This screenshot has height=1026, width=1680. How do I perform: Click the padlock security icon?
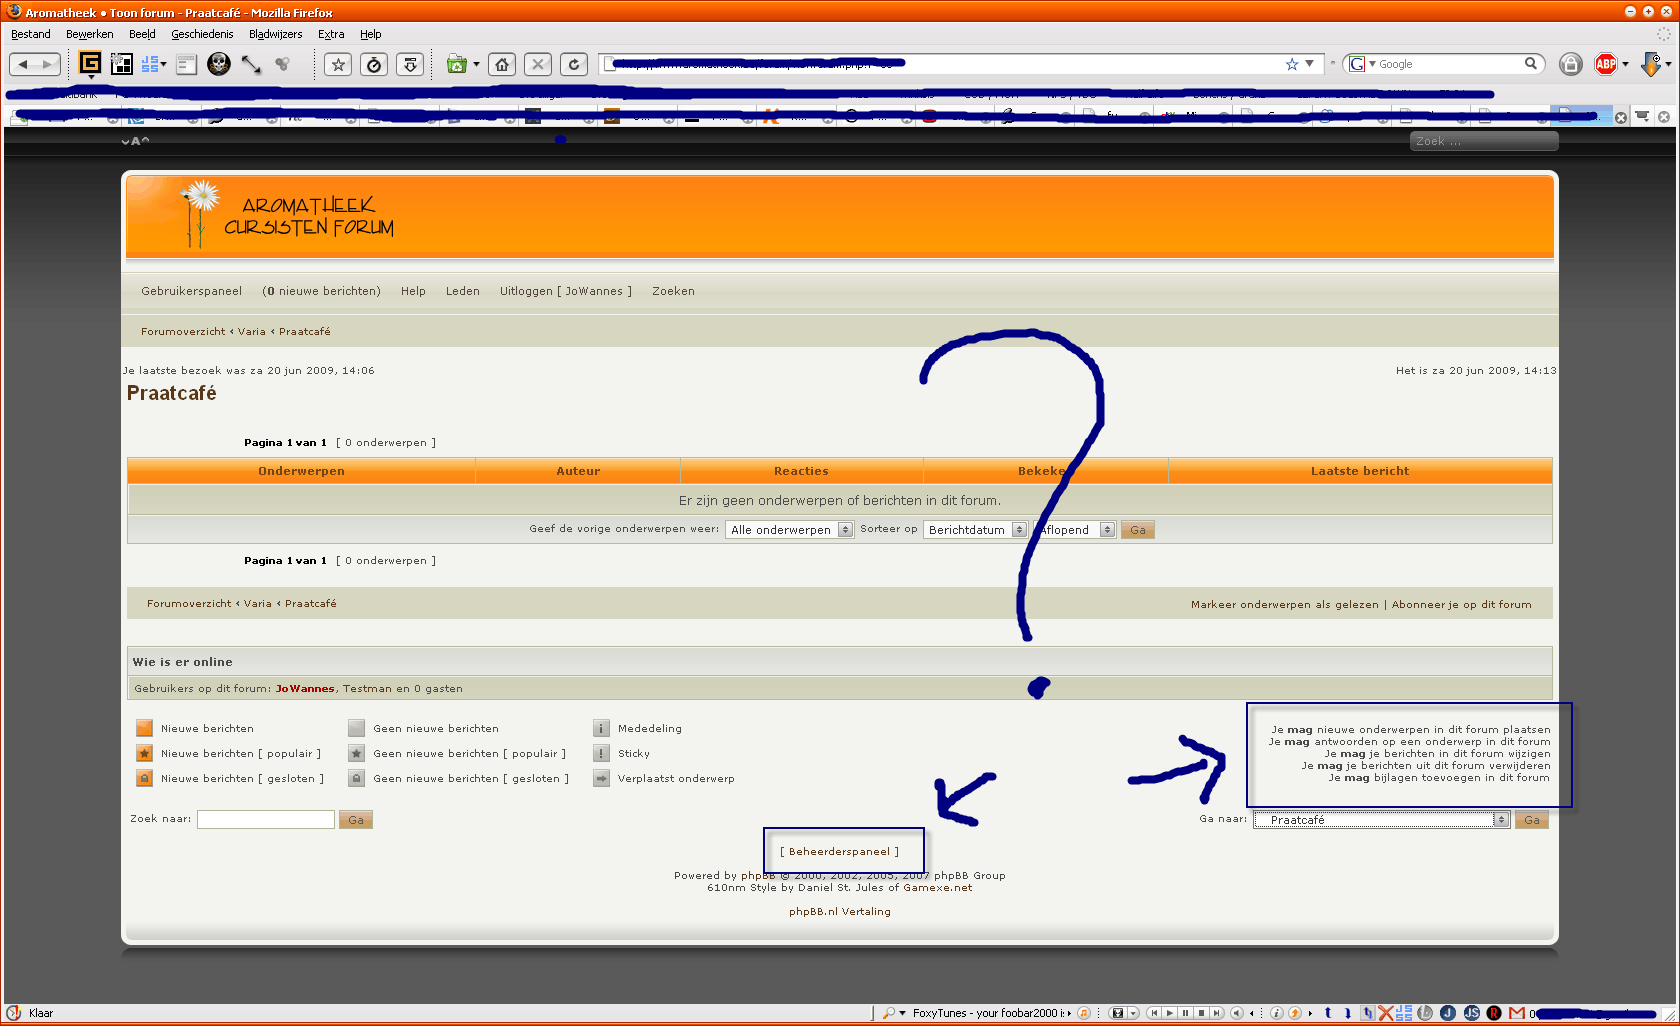1571,64
